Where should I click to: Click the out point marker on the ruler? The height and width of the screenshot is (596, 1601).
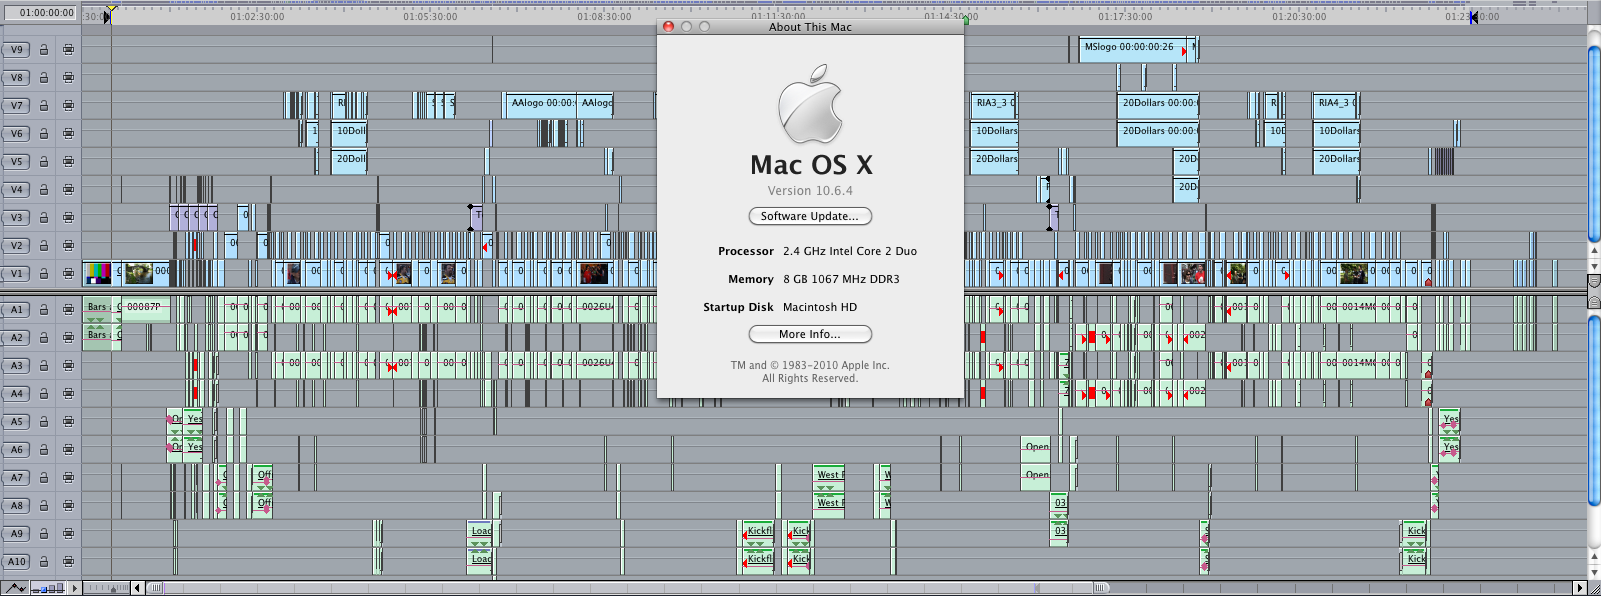coord(1473,16)
